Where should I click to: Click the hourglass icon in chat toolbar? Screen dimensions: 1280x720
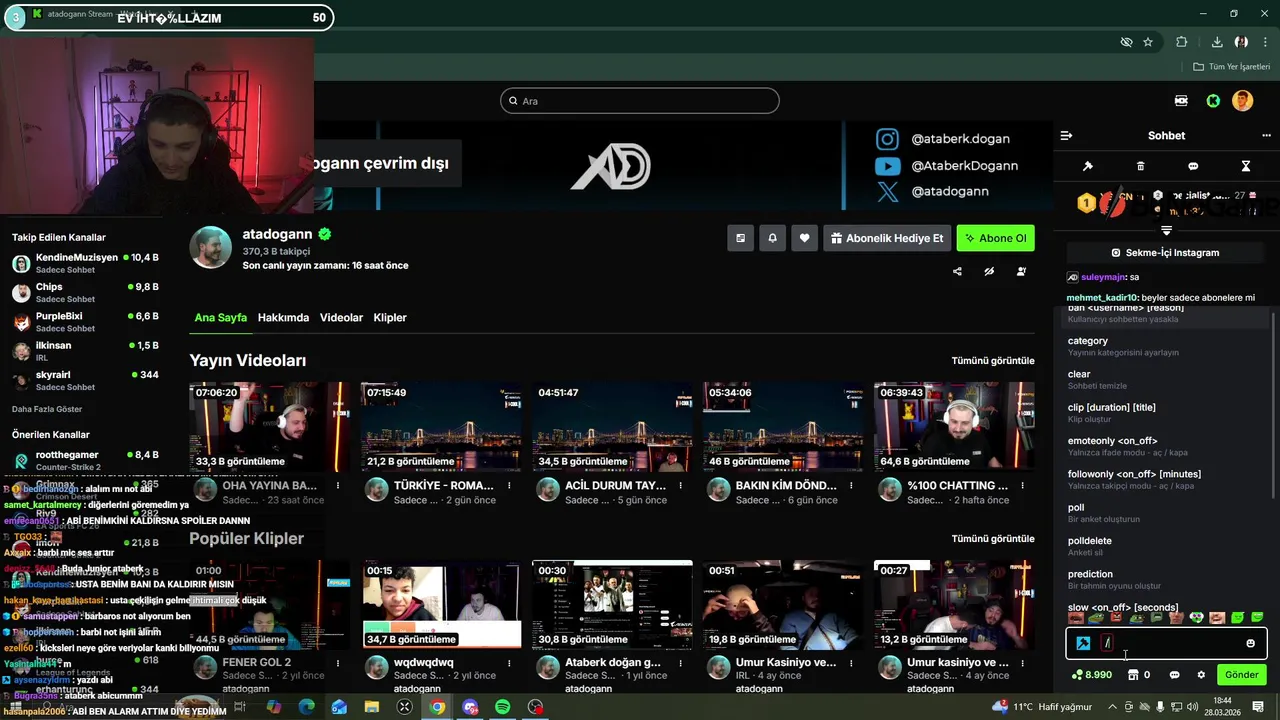click(x=1246, y=166)
